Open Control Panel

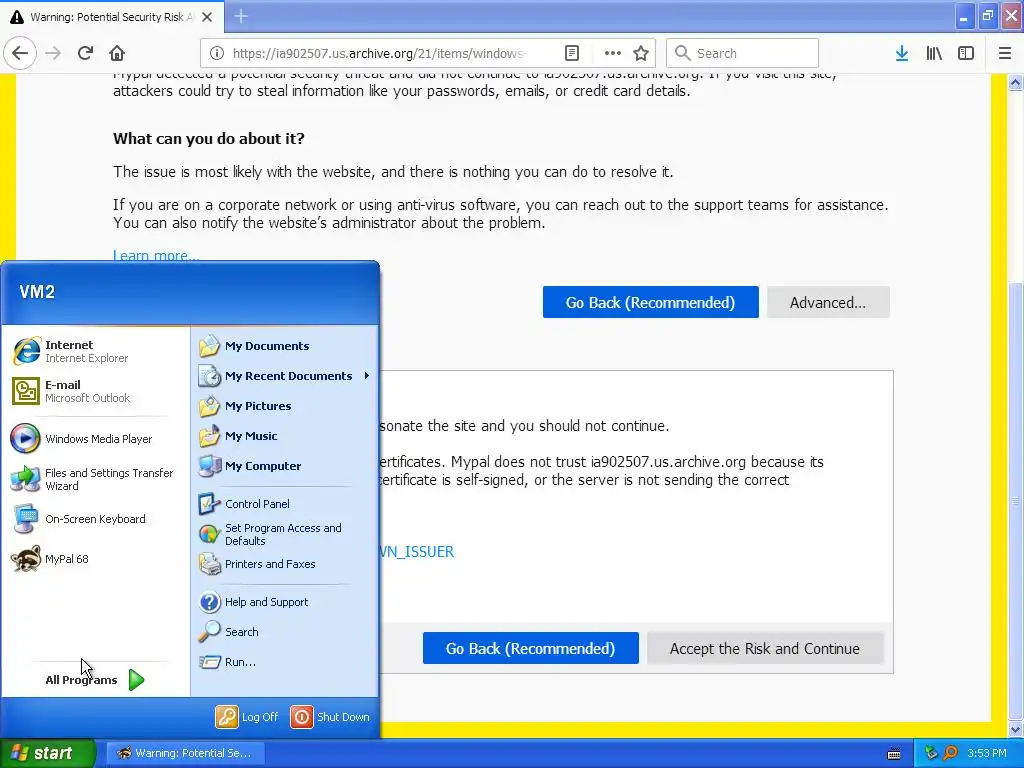click(285, 504)
